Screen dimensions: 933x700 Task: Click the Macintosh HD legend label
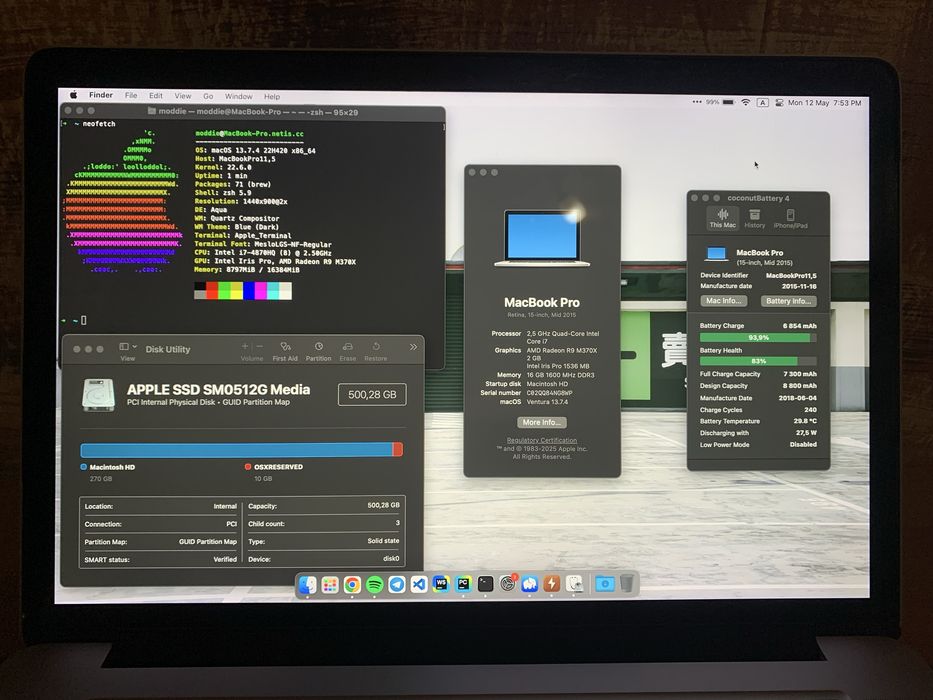point(112,467)
